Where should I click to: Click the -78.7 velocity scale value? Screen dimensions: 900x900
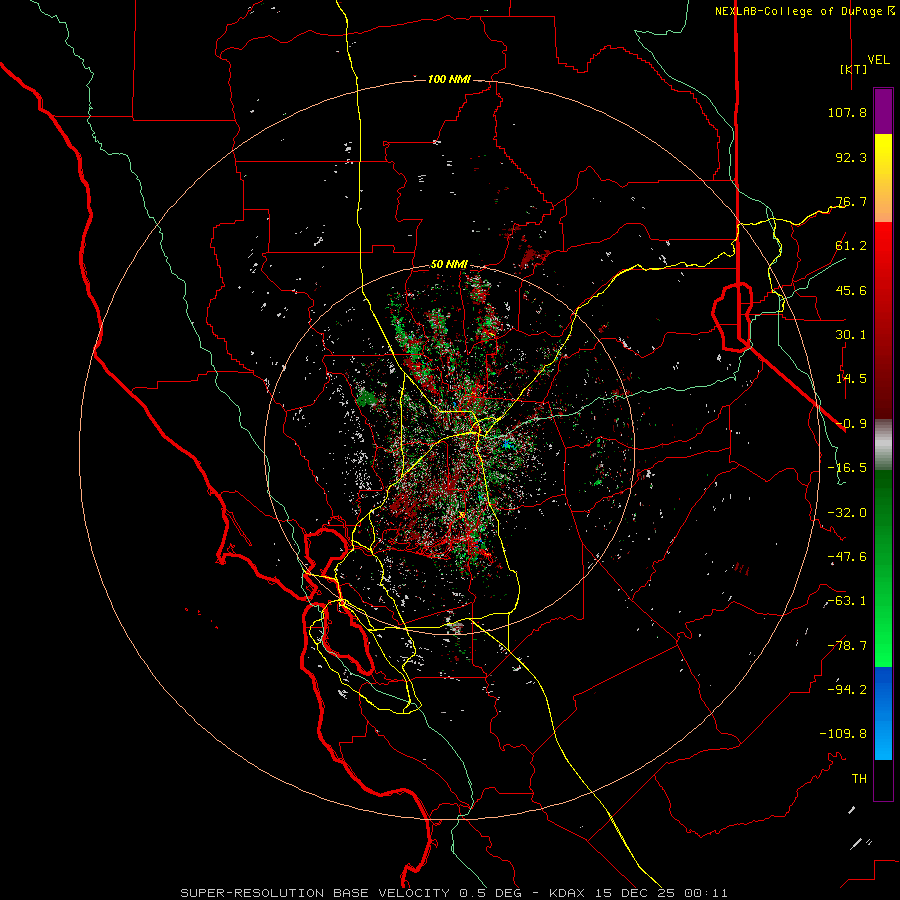point(847,646)
